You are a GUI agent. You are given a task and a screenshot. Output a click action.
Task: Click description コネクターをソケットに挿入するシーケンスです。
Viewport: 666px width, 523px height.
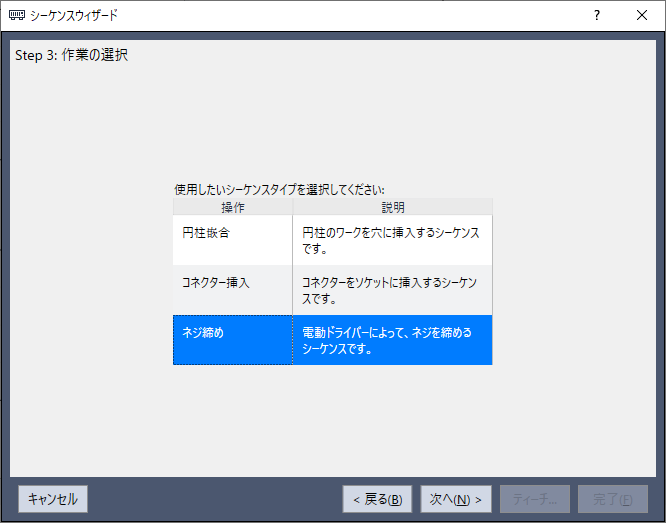[x=389, y=290]
